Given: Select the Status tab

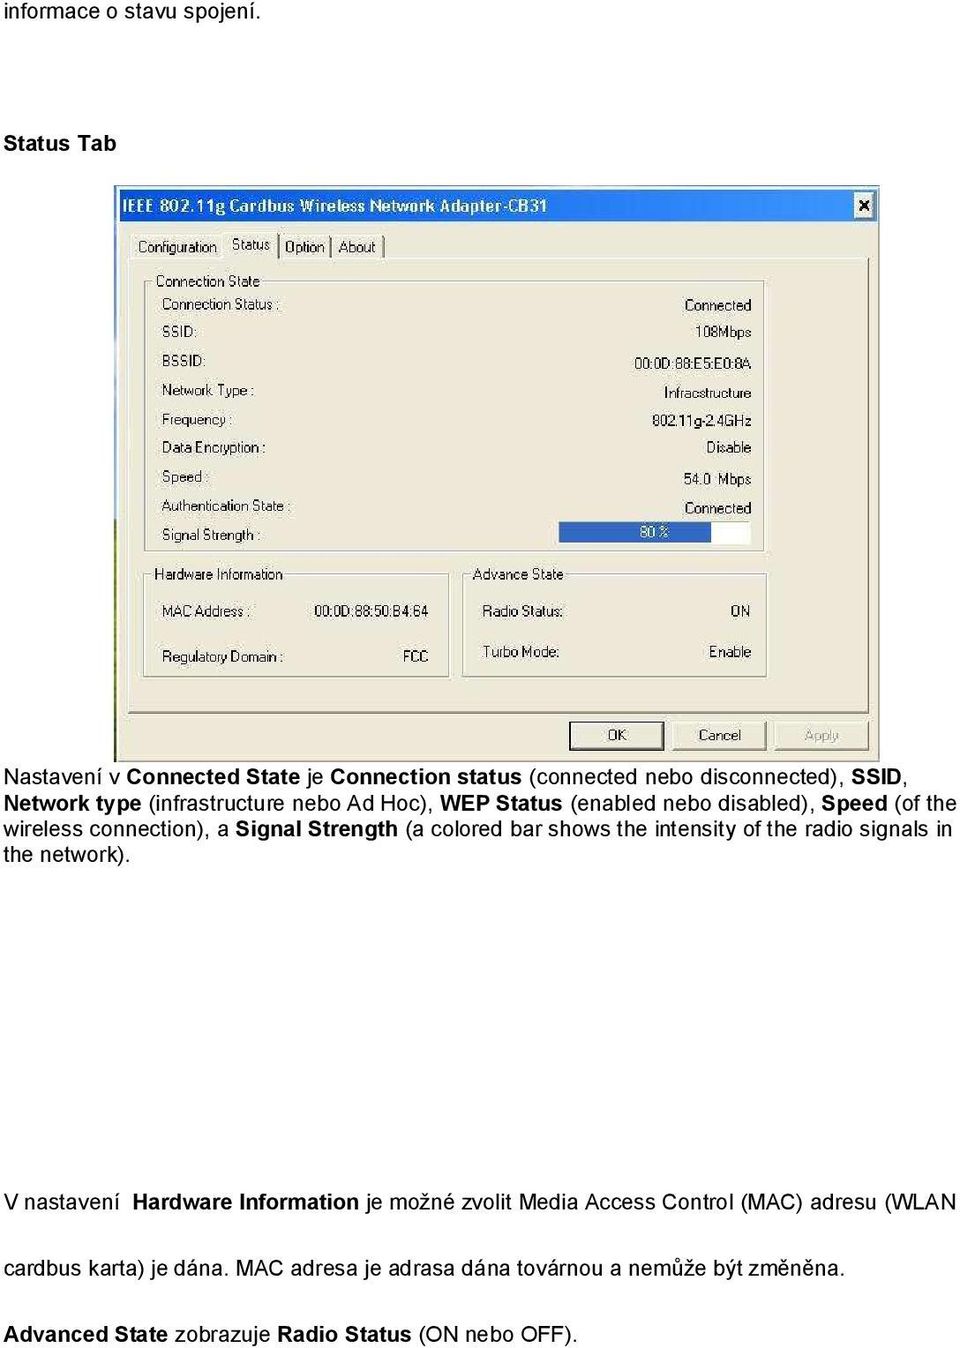Looking at the screenshot, I should tap(251, 244).
